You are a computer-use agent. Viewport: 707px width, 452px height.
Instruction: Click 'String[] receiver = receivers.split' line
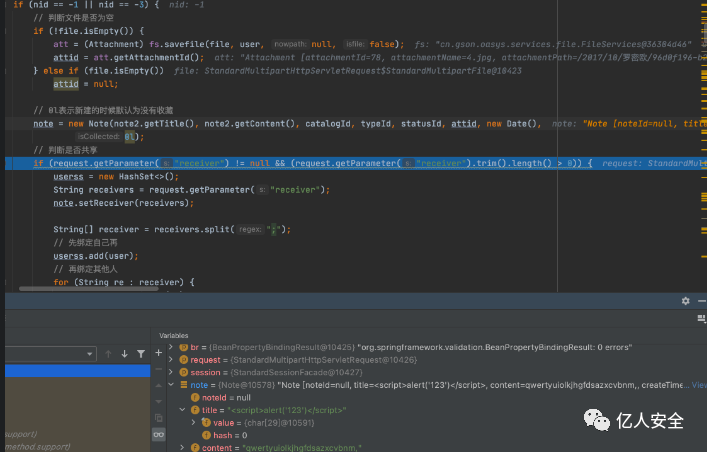[x=172, y=229]
